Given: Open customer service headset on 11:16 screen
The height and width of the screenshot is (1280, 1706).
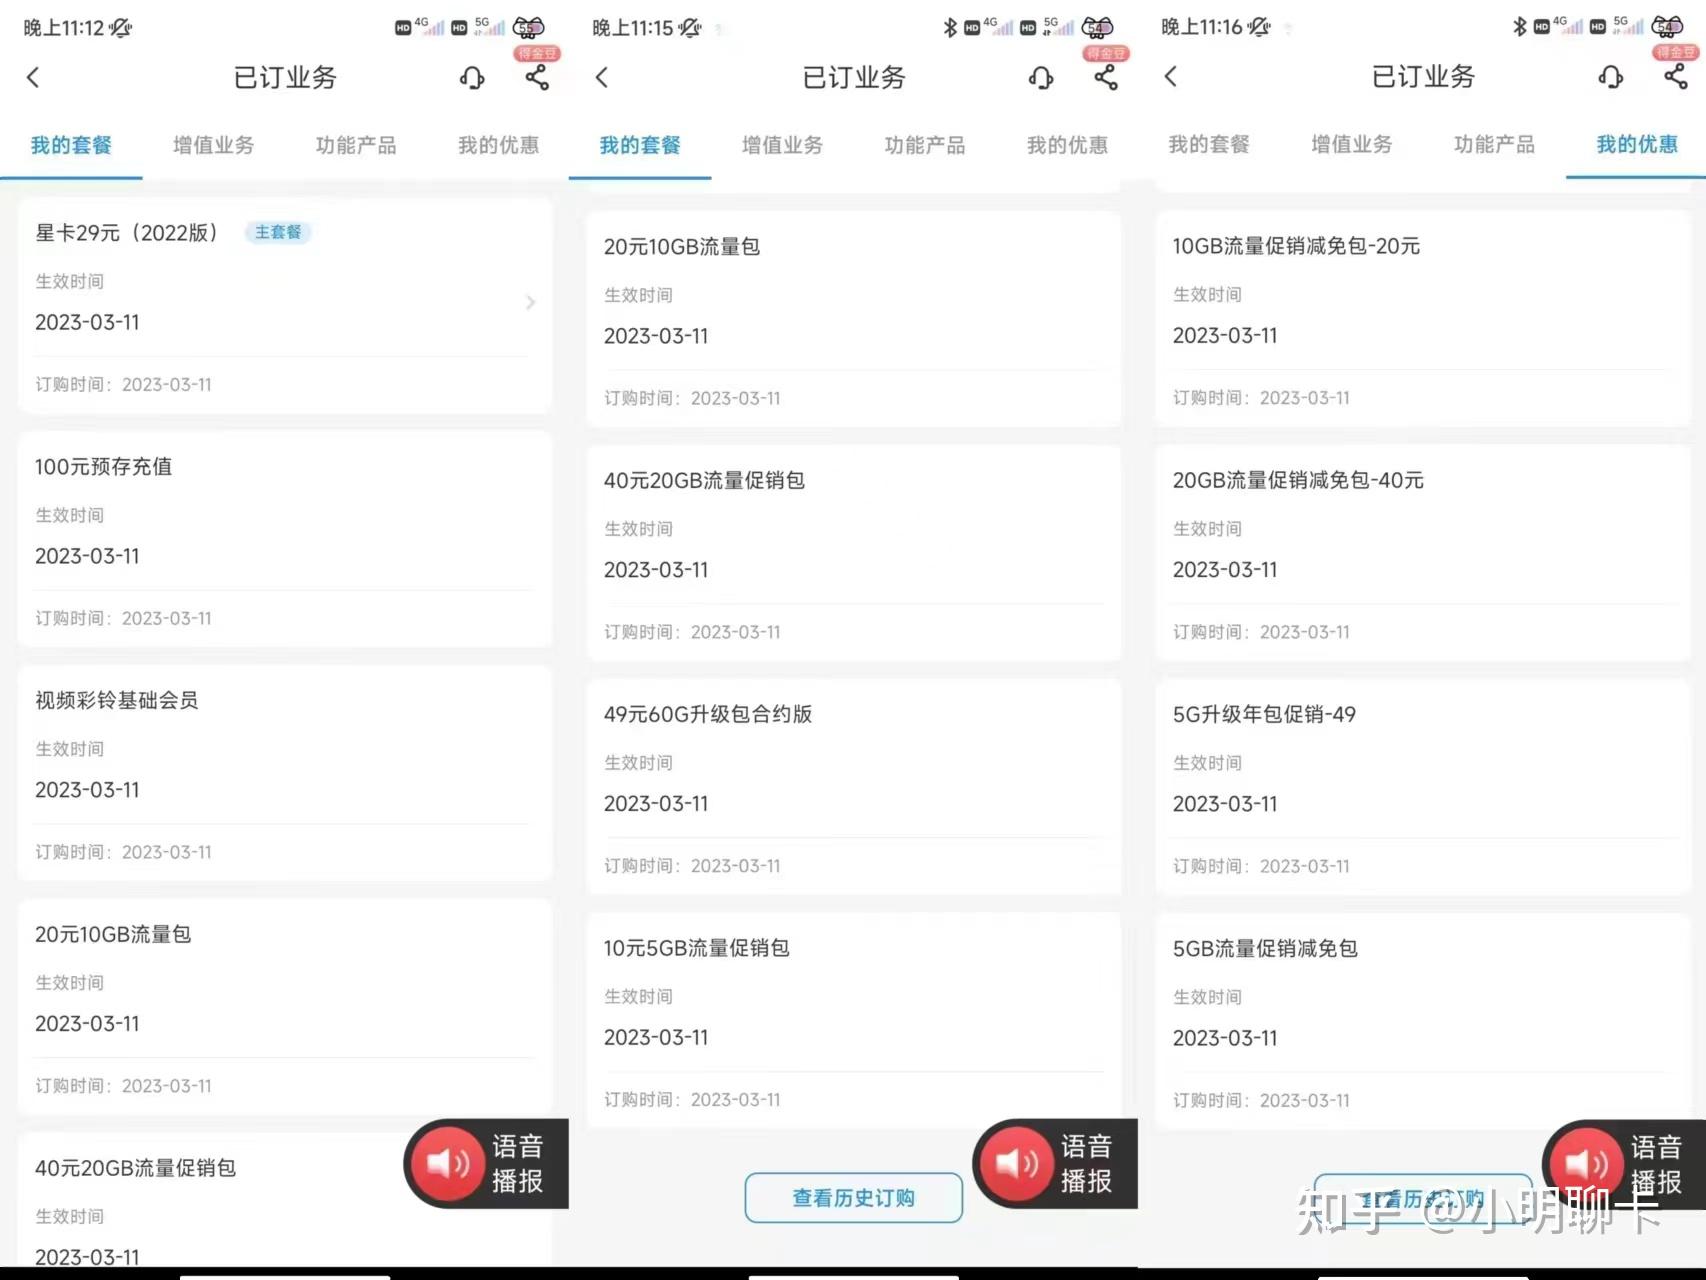Looking at the screenshot, I should pyautogui.click(x=1611, y=76).
